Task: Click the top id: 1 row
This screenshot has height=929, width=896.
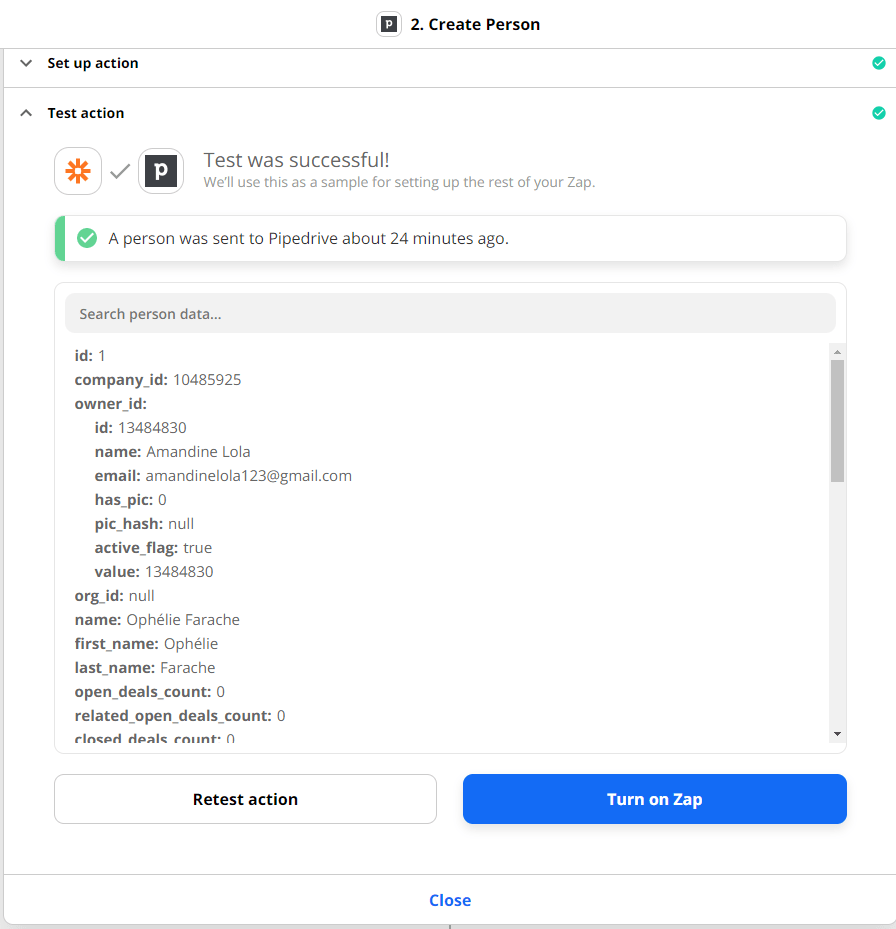Action: 90,355
